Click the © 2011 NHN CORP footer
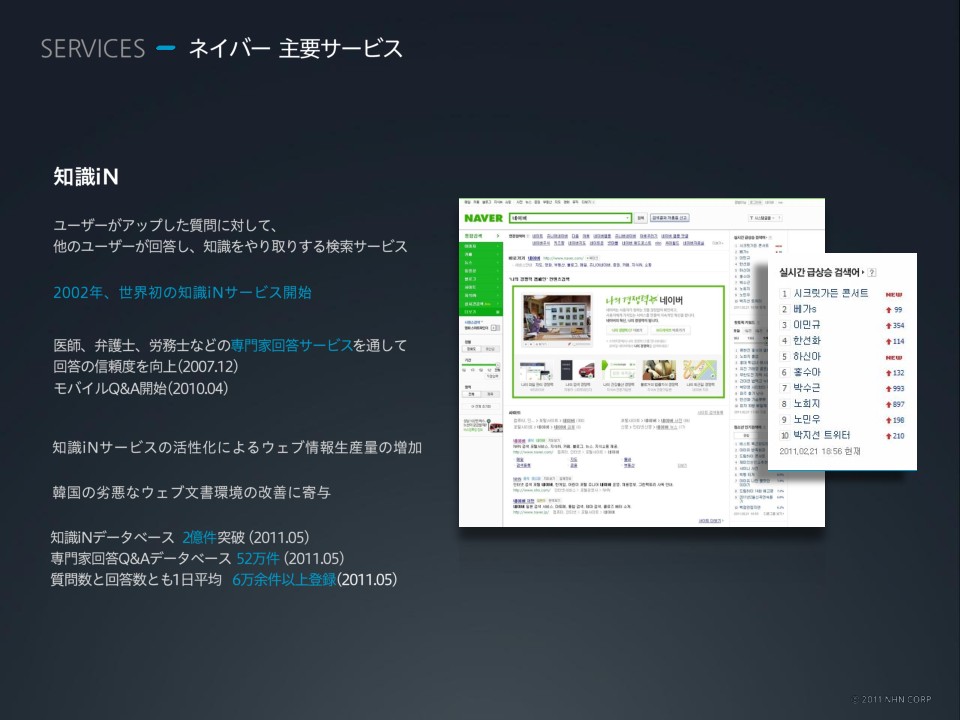The image size is (960, 720). tap(892, 699)
